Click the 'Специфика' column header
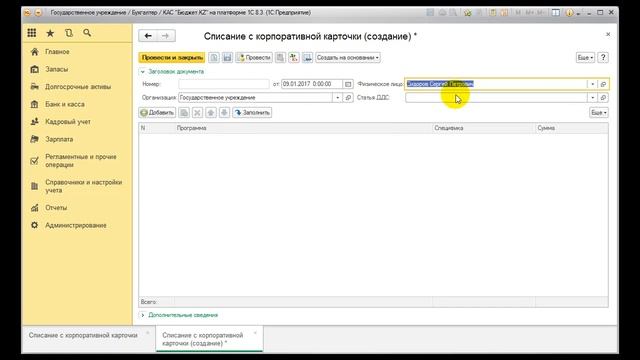This screenshot has width=640, height=360. (484, 128)
